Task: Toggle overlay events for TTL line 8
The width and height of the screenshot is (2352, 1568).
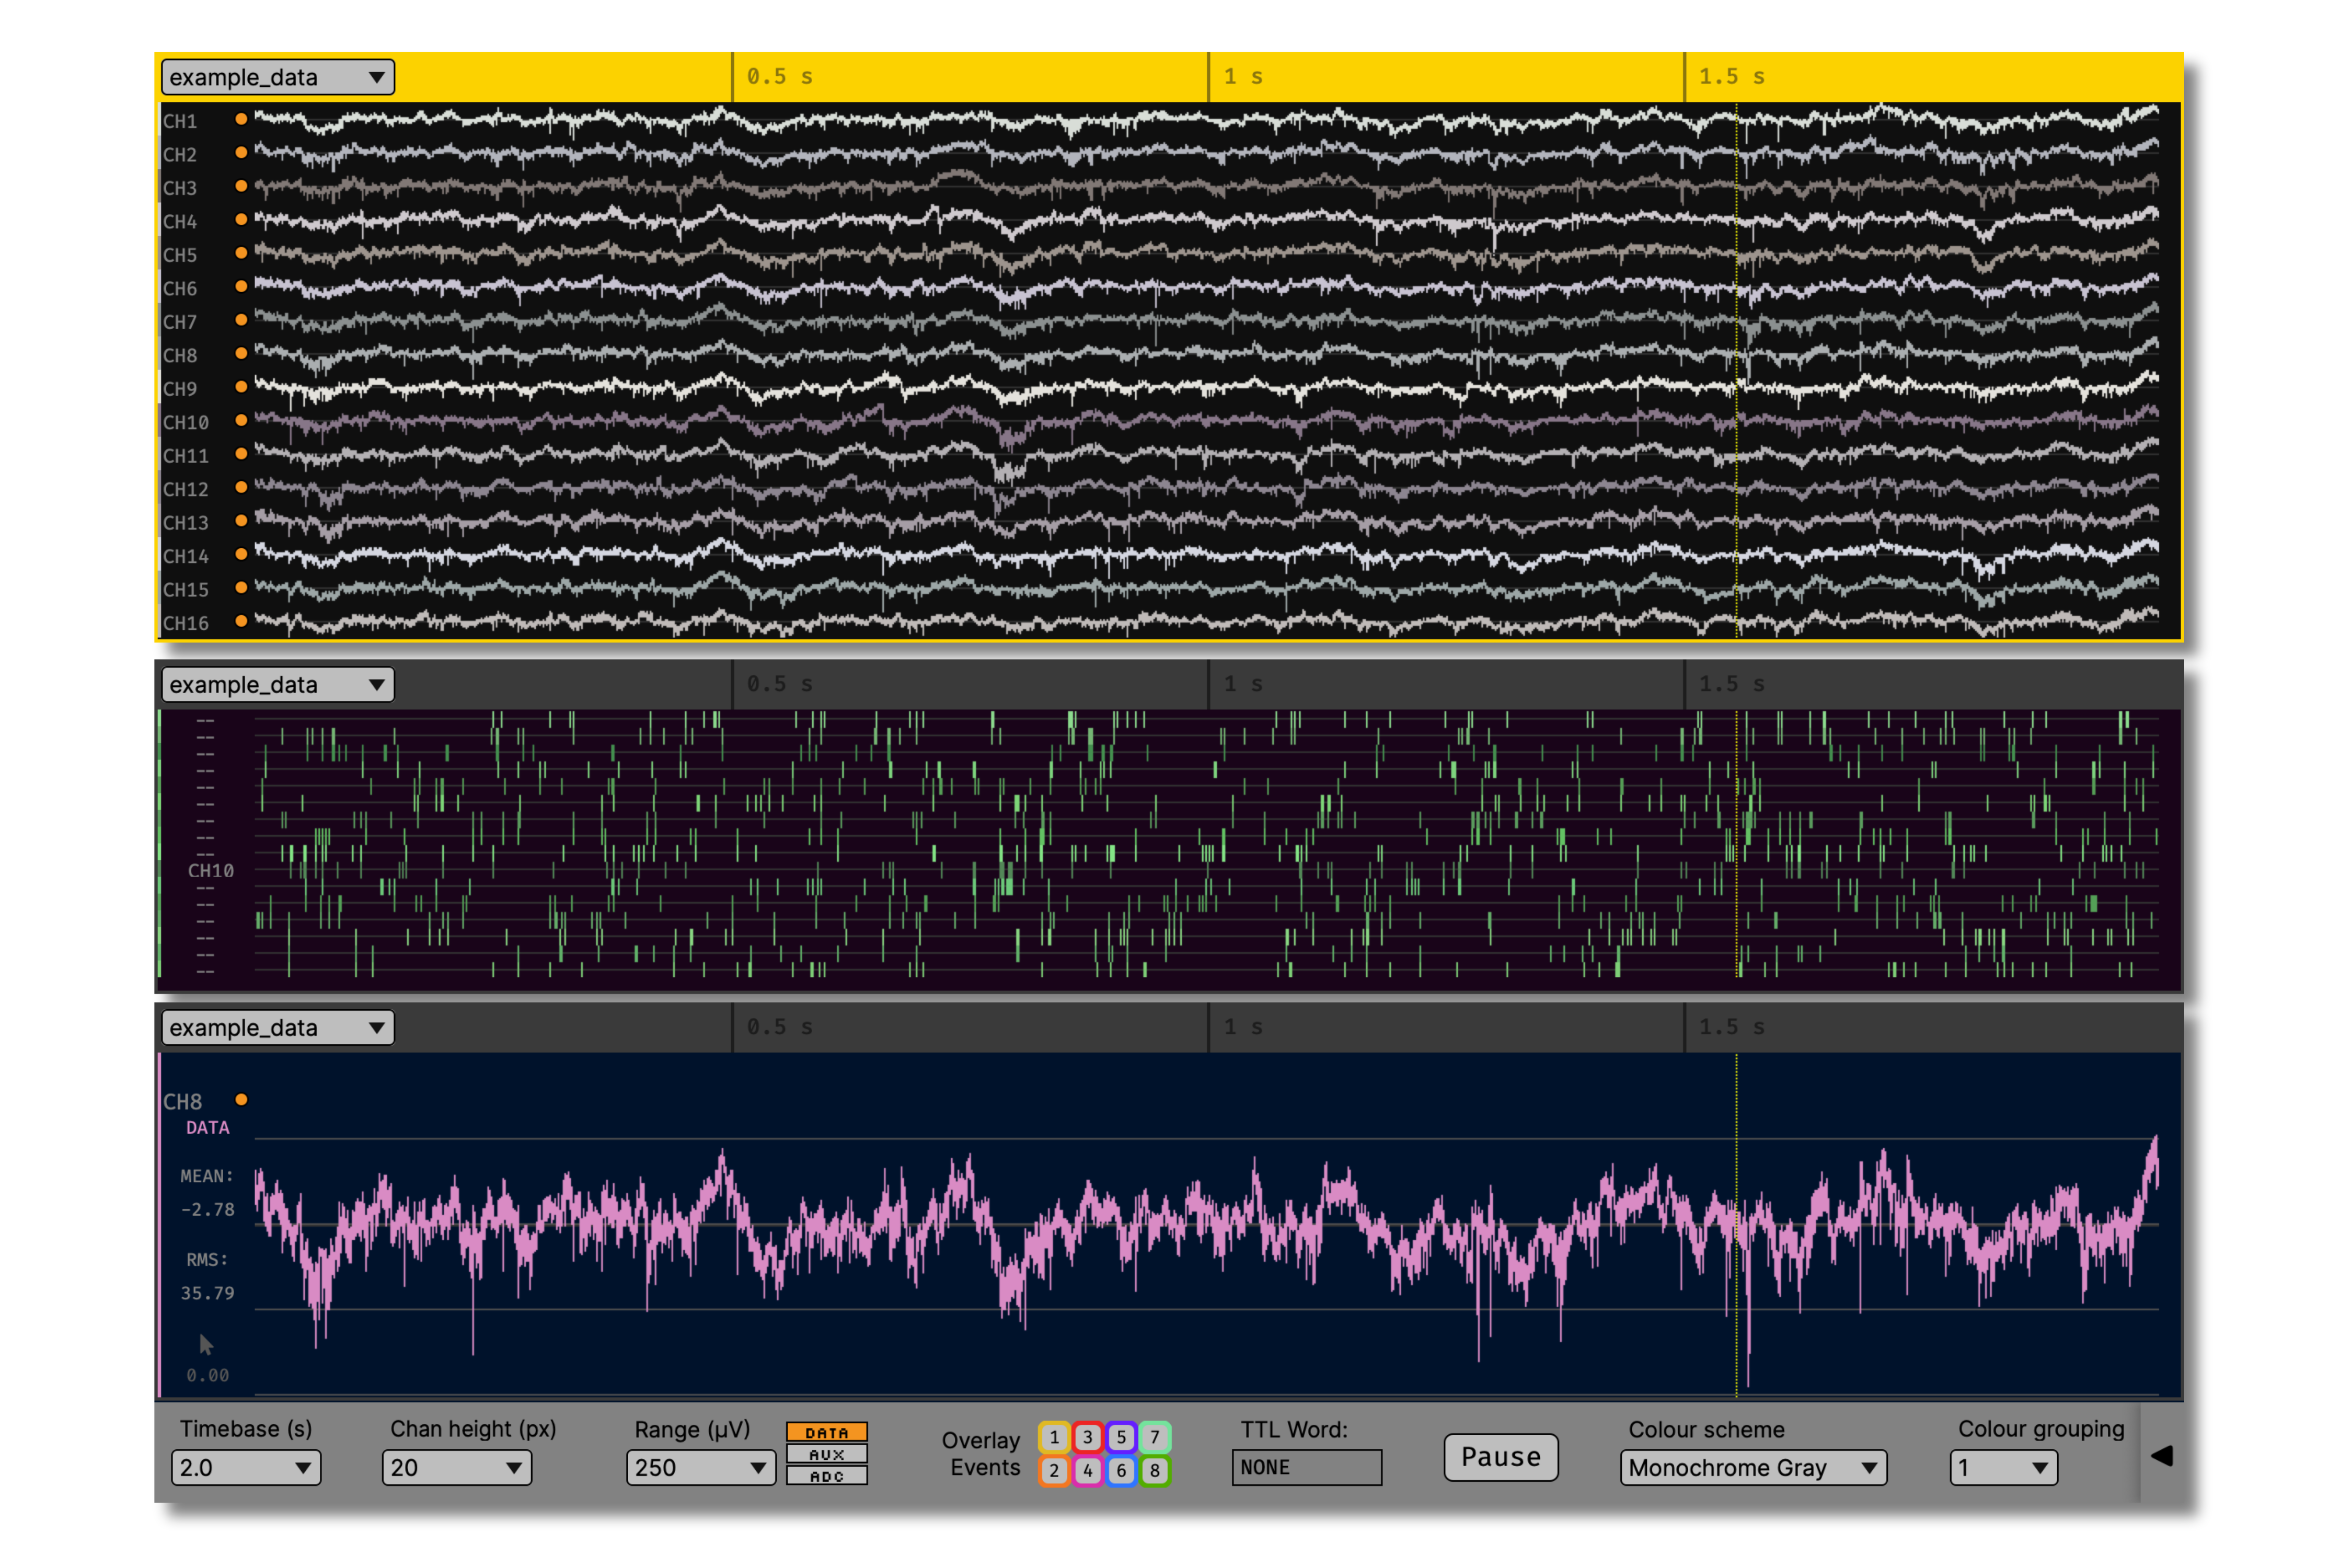Action: point(1156,1470)
